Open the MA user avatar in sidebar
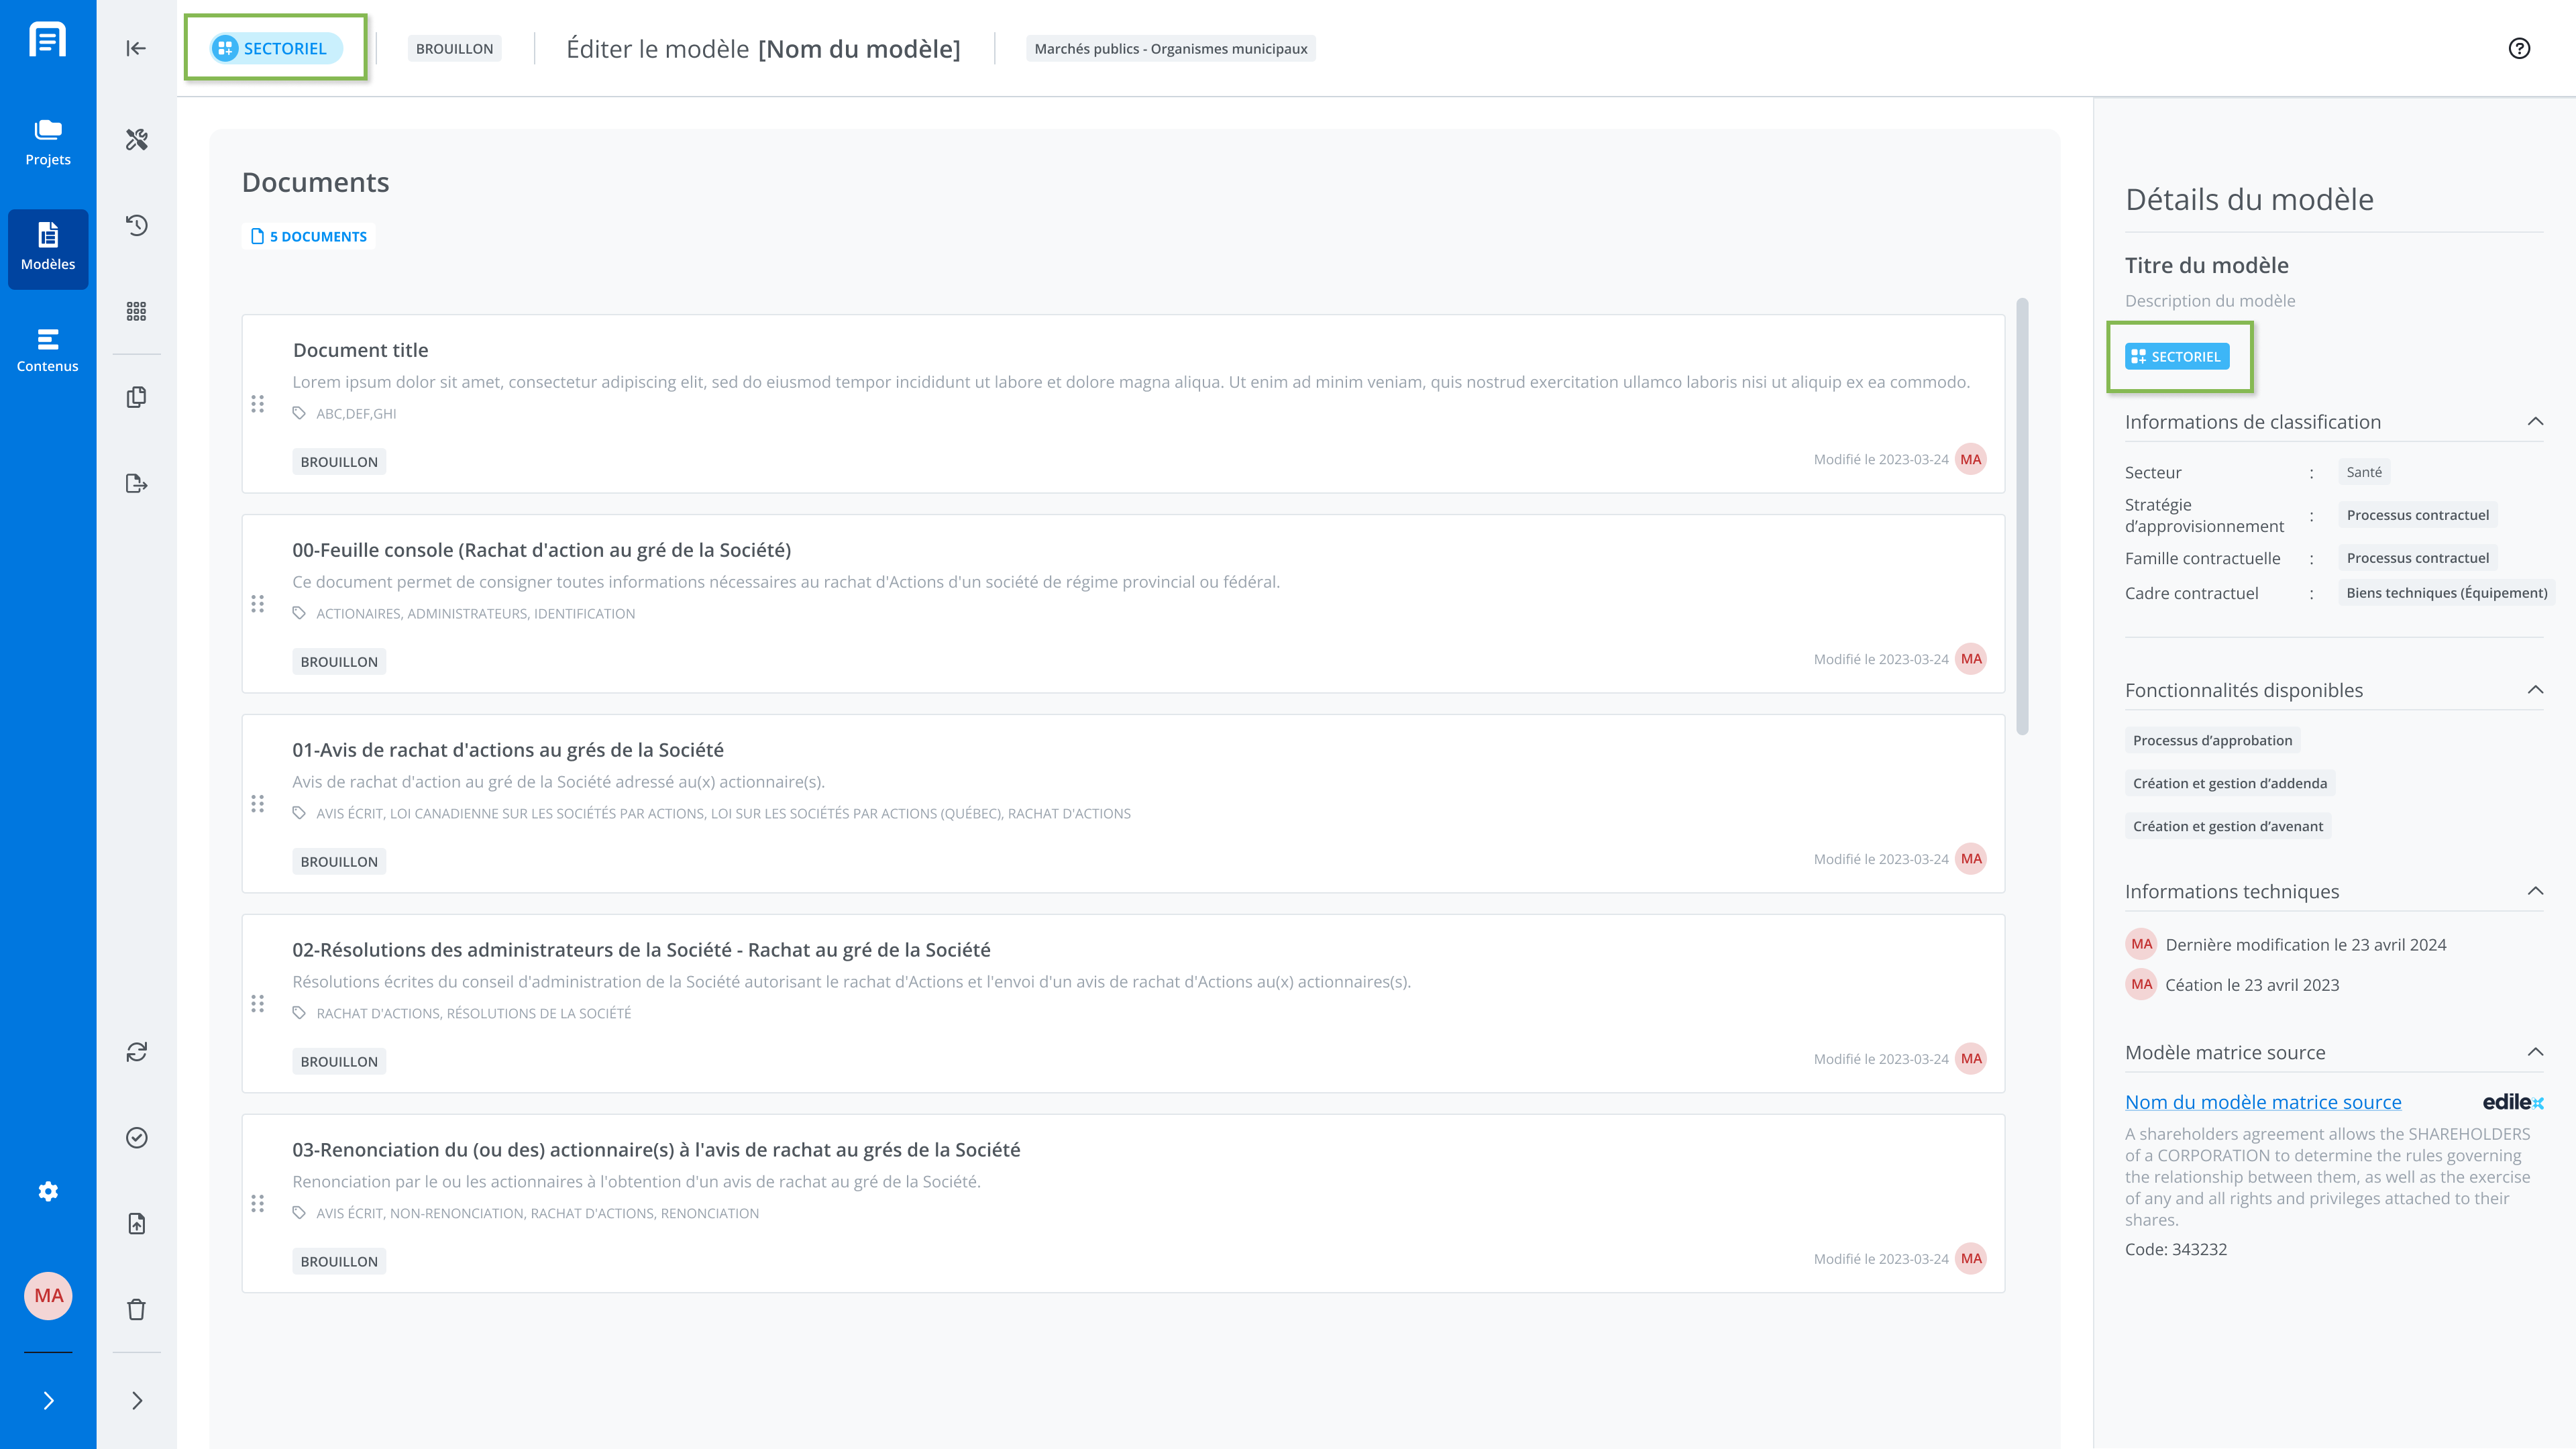The image size is (2576, 1449). (48, 1296)
